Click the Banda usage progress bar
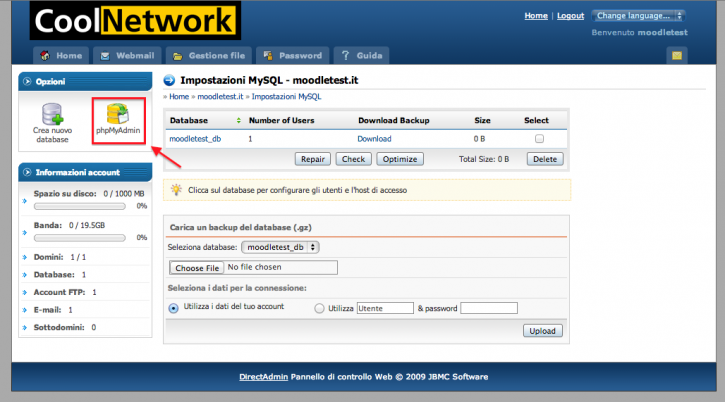 (80, 238)
